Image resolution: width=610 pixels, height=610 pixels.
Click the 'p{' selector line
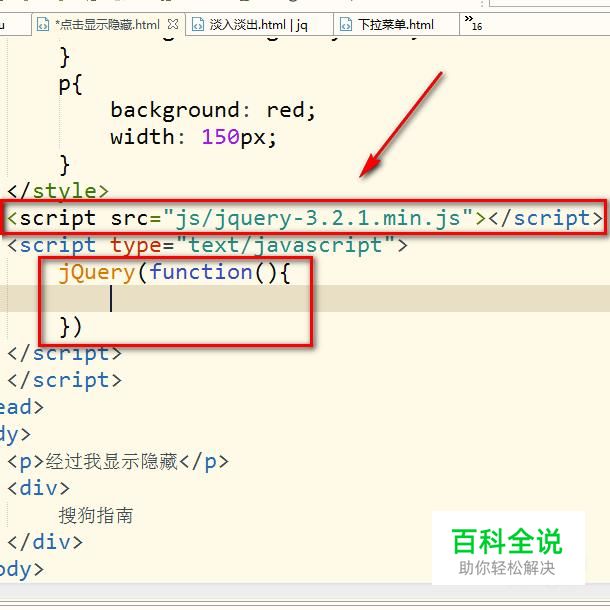pyautogui.click(x=70, y=84)
